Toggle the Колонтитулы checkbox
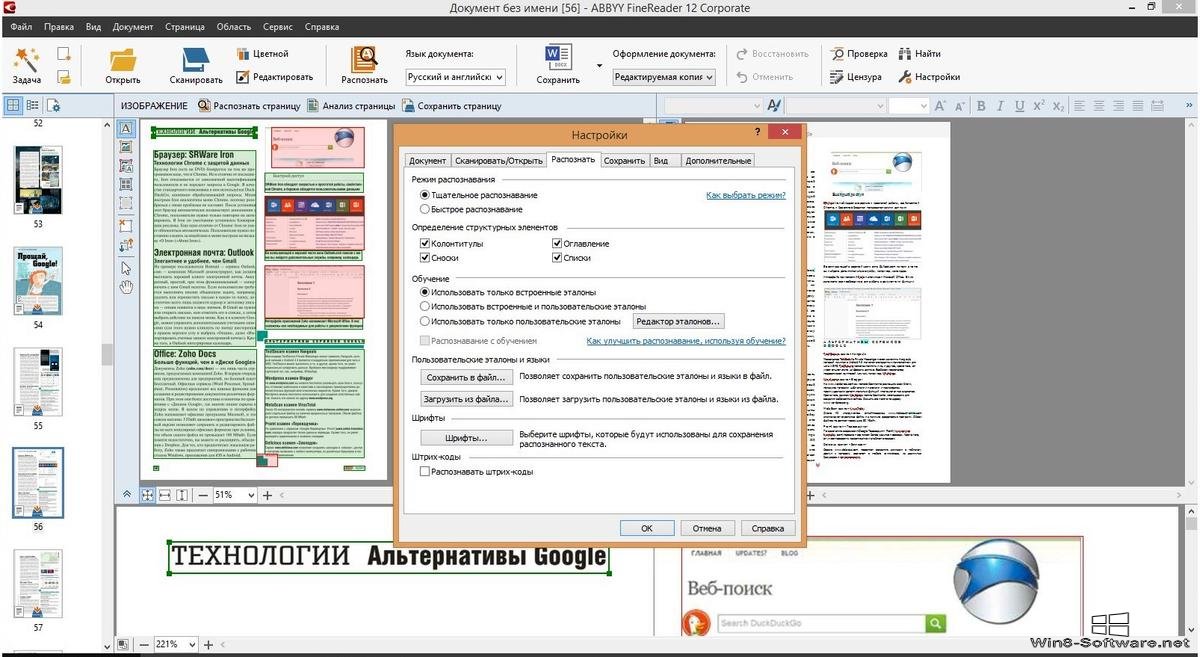The height and width of the screenshot is (657, 1200). (425, 243)
